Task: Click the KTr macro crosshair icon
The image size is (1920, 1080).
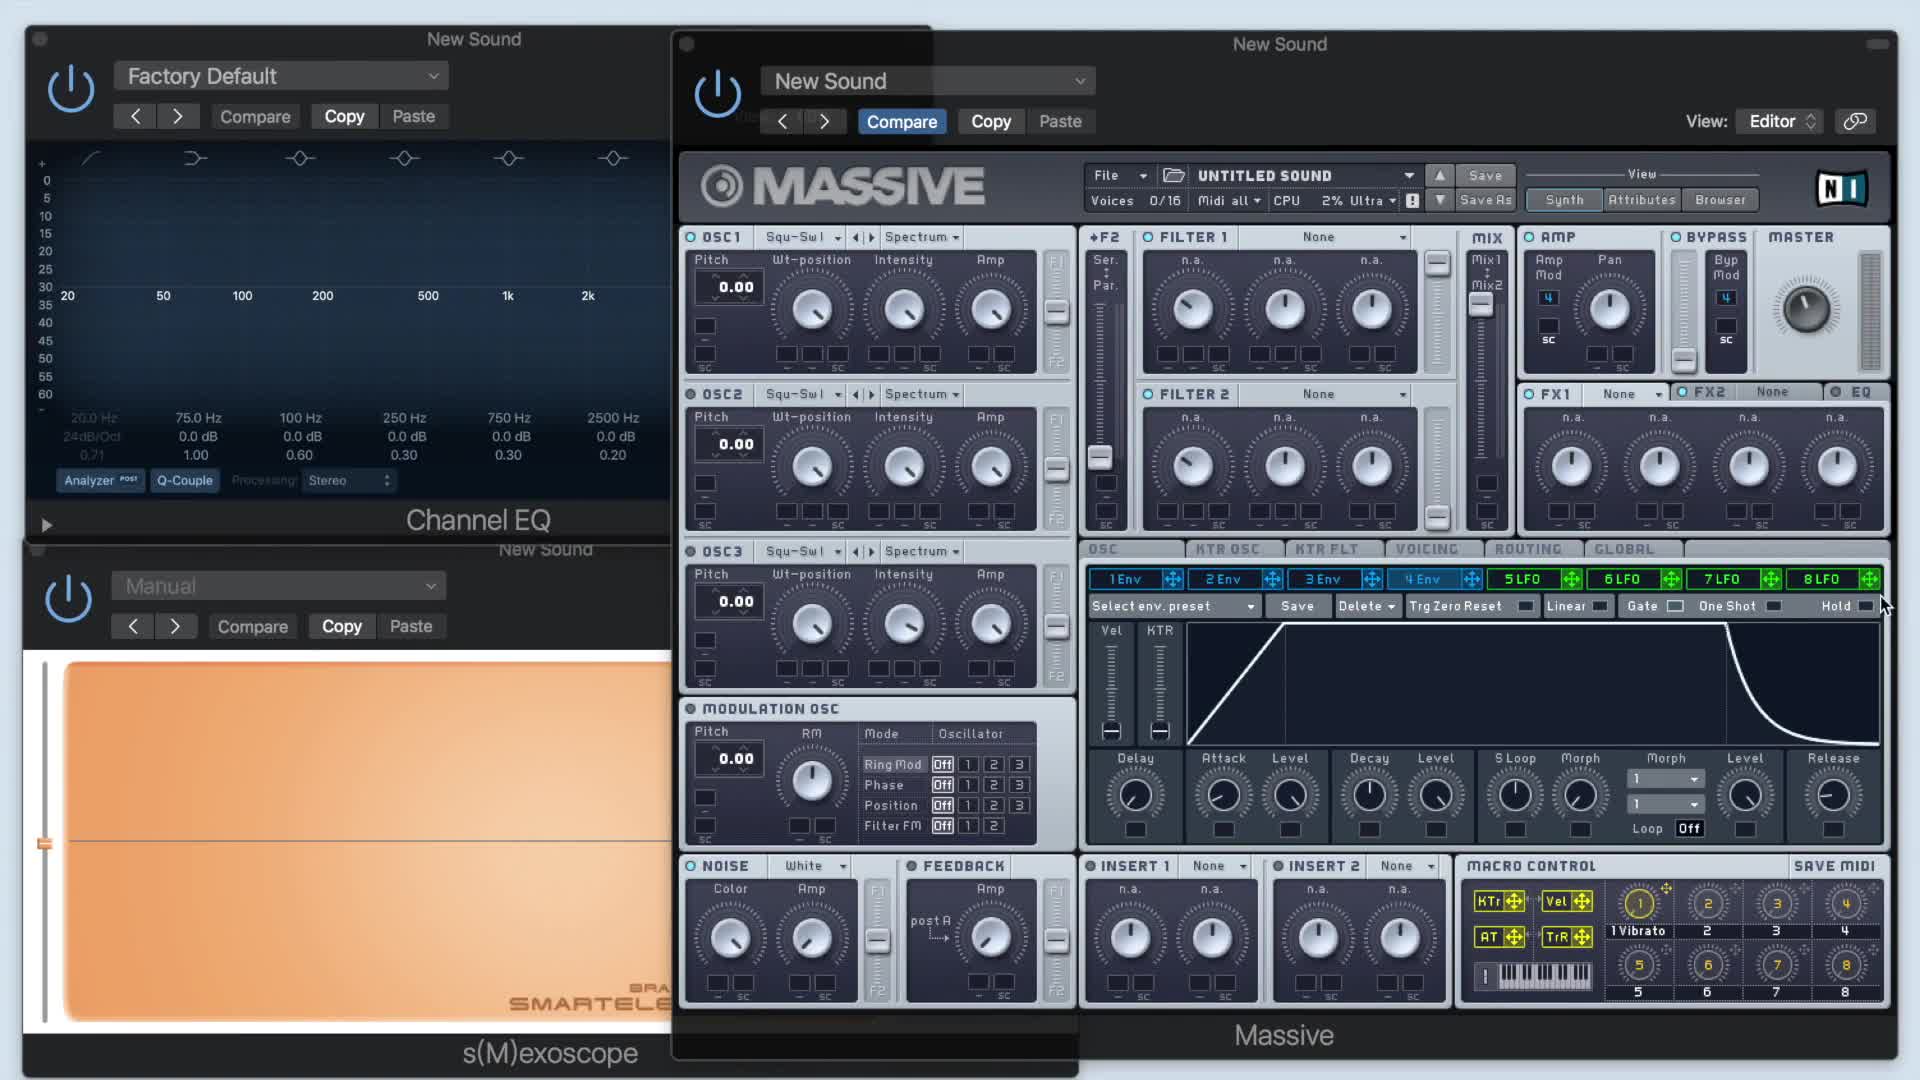Action: coord(1514,901)
